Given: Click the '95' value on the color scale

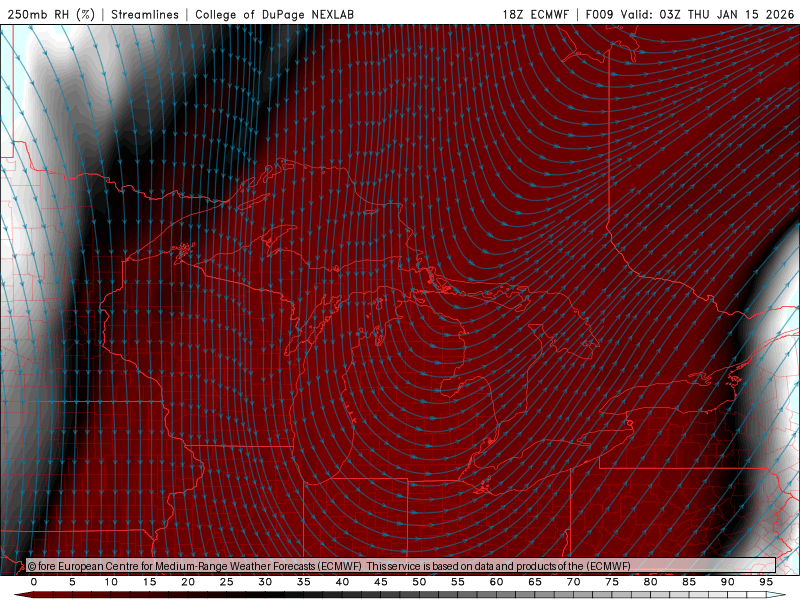Looking at the screenshot, I should (766, 582).
